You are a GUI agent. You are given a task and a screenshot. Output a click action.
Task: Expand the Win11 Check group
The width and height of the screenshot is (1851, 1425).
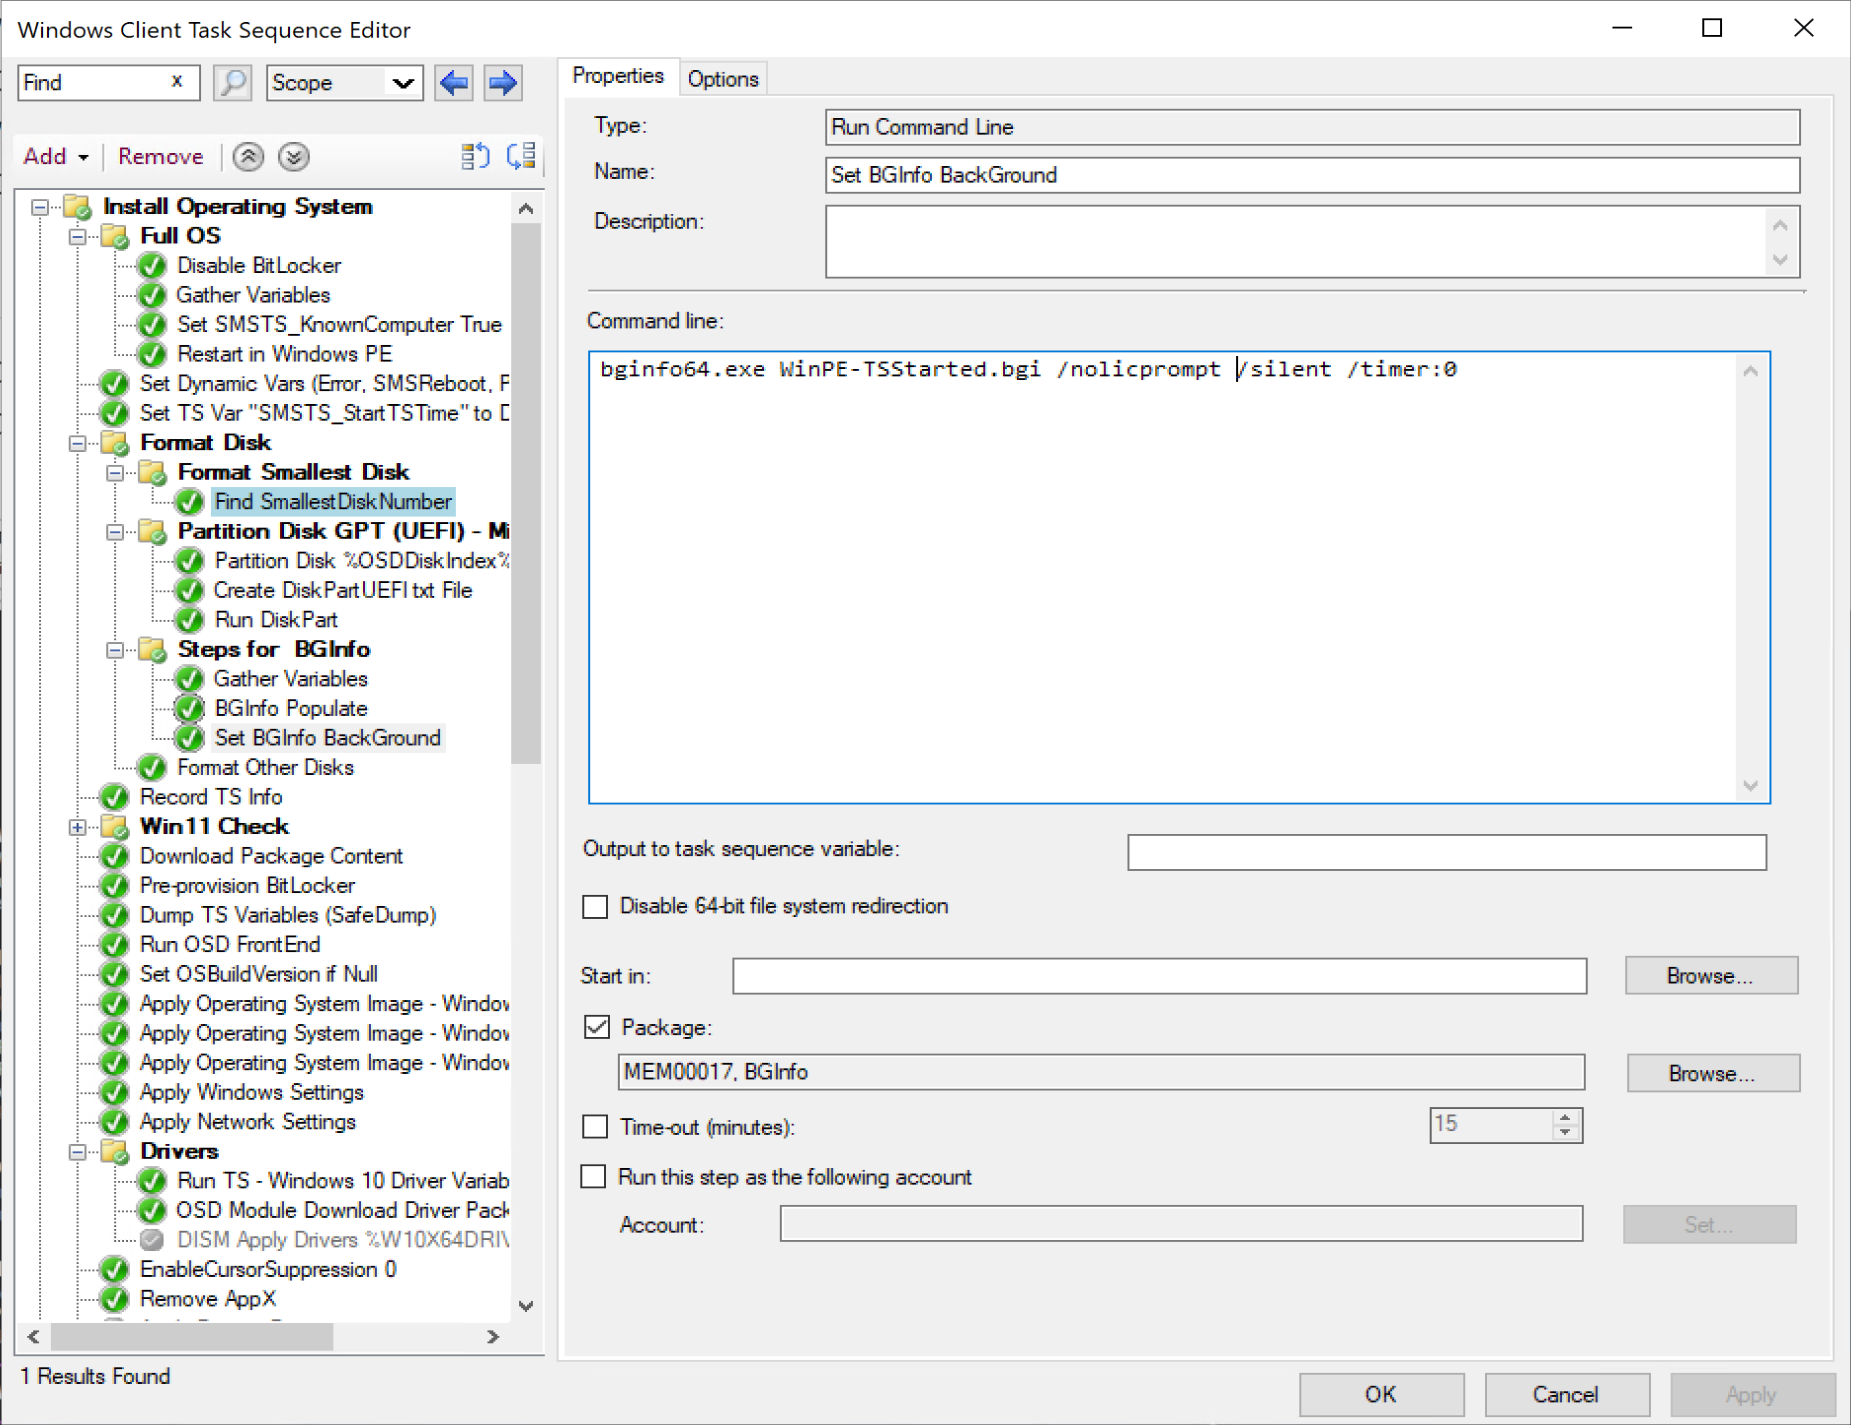pyautogui.click(x=77, y=827)
